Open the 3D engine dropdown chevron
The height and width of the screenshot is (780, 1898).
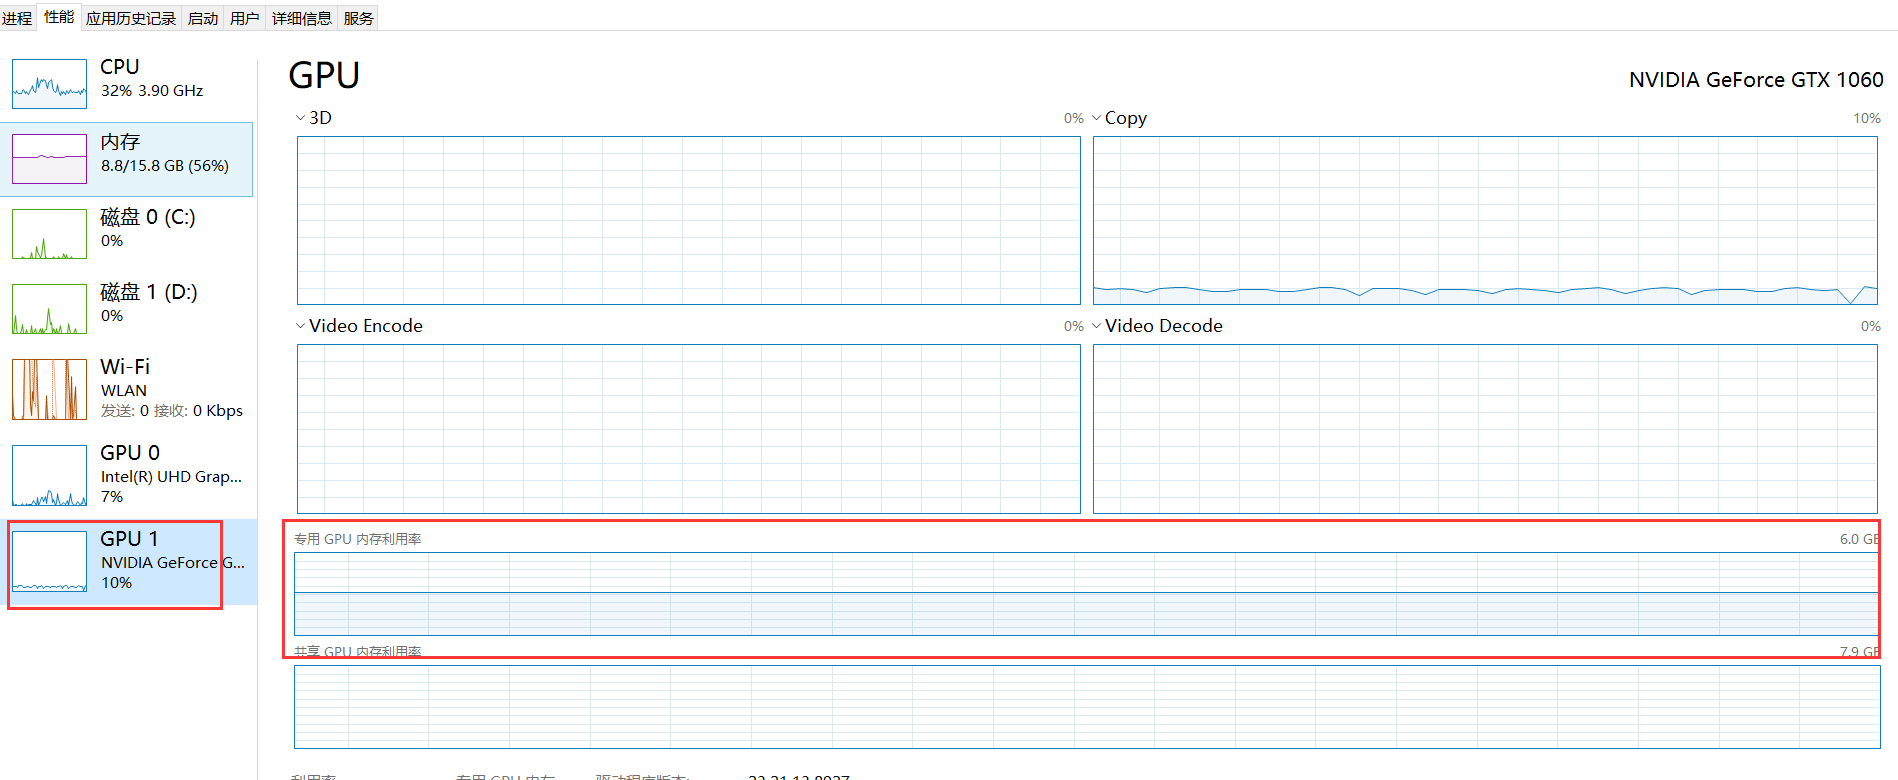300,118
